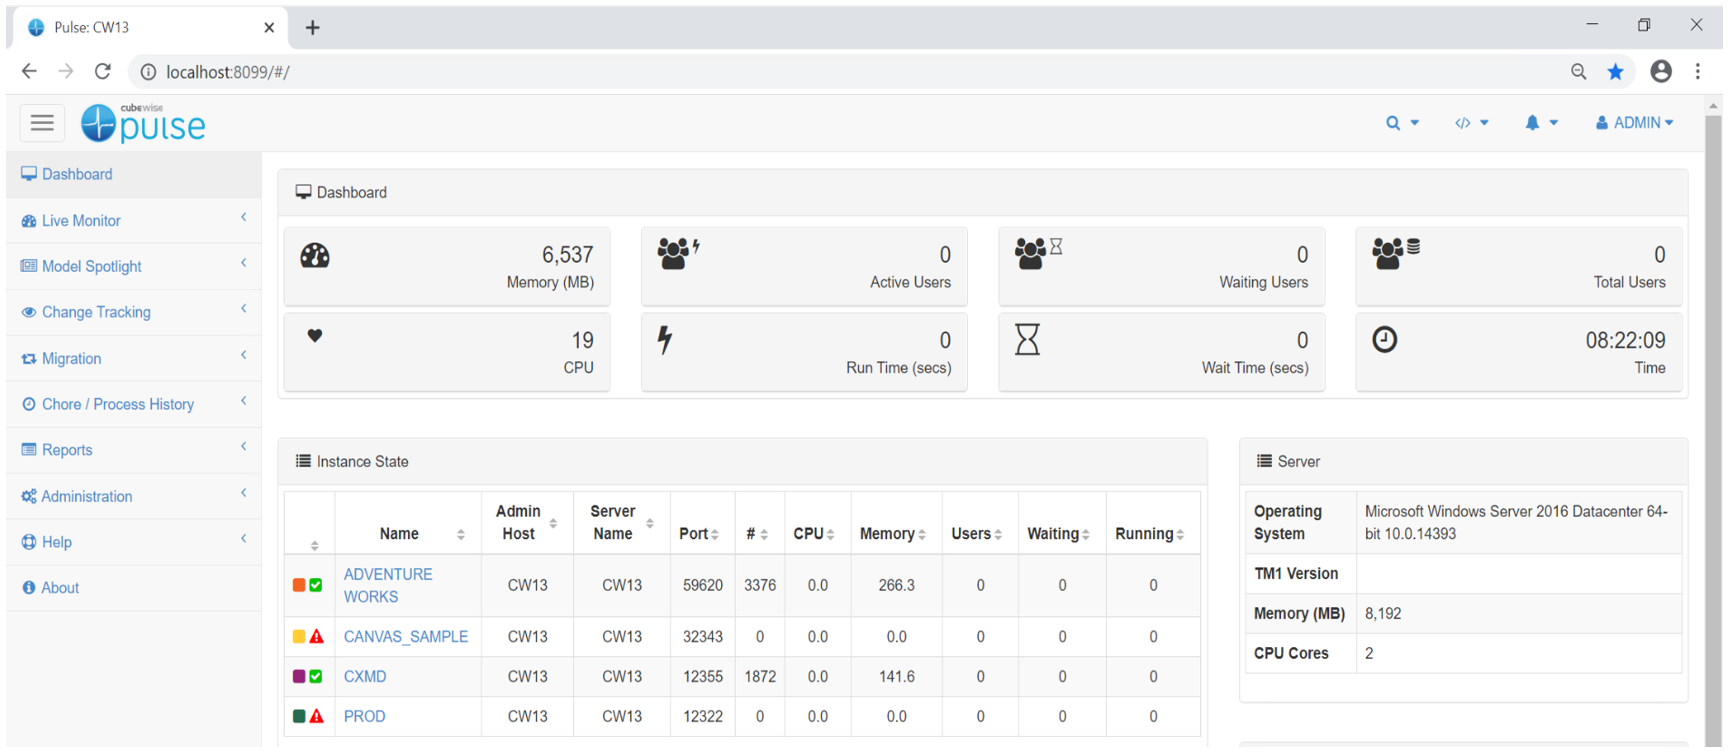The image size is (1729, 755).
Task: Bookmark page with the star icon
Action: tap(1615, 72)
